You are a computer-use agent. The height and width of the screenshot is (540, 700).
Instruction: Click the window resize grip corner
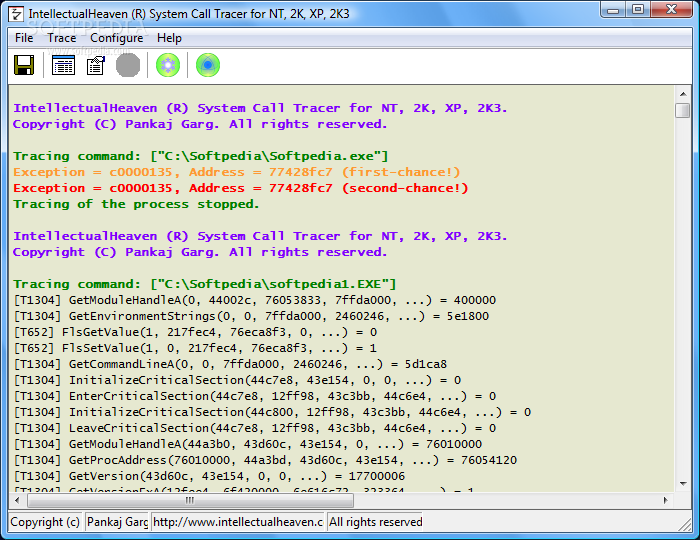685,524
